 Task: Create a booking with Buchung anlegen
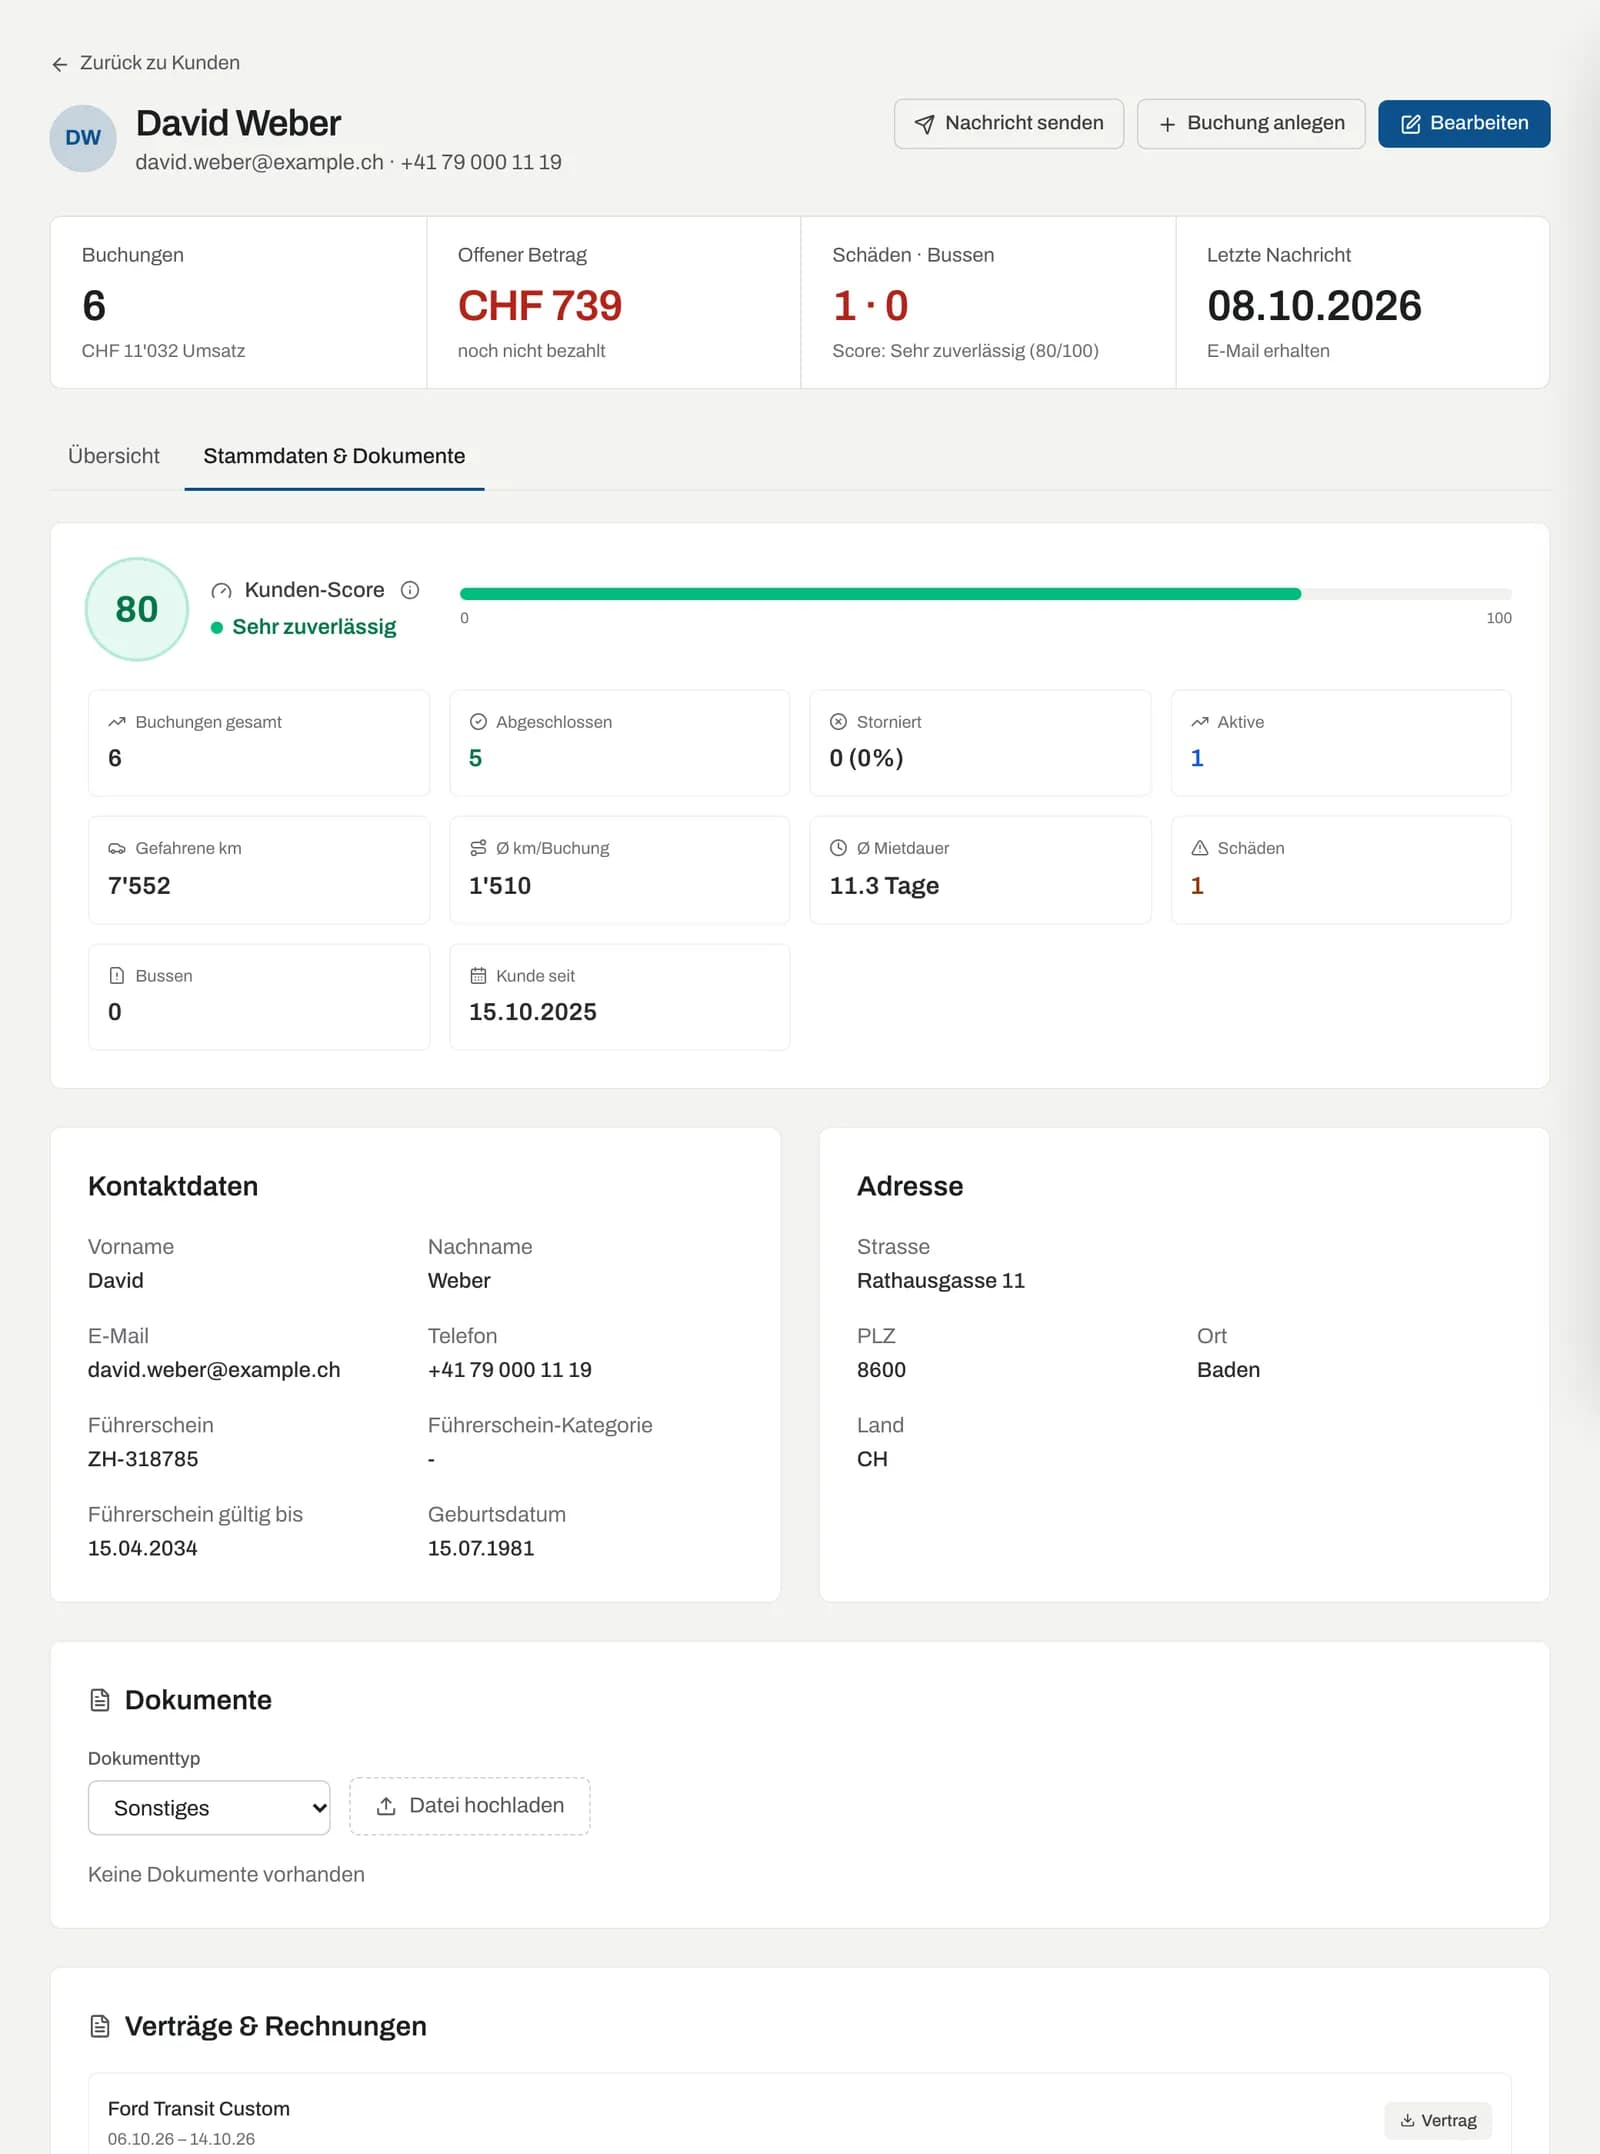click(x=1251, y=124)
